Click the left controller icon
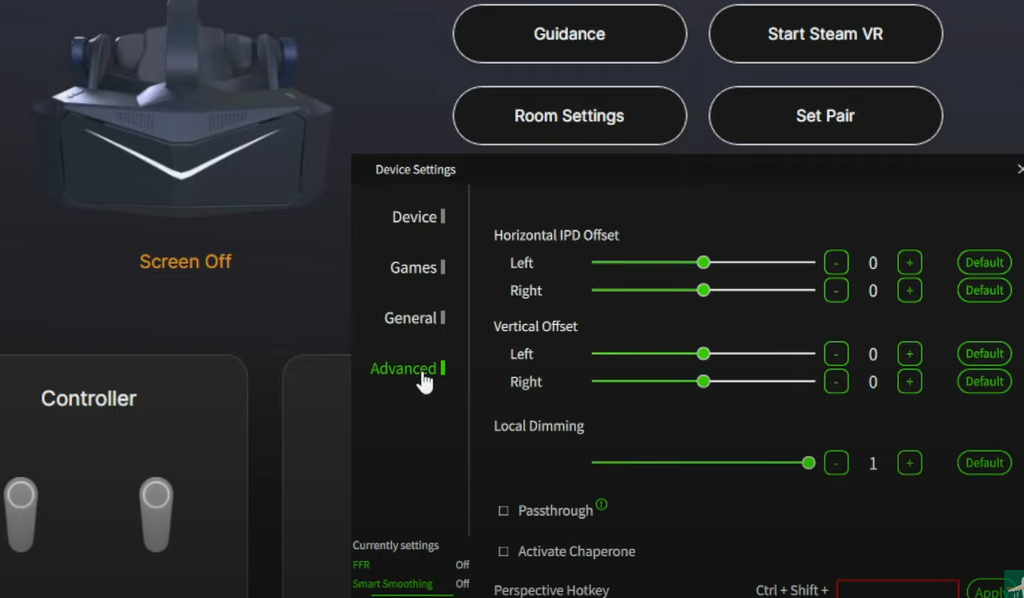1024x598 pixels. 21,512
